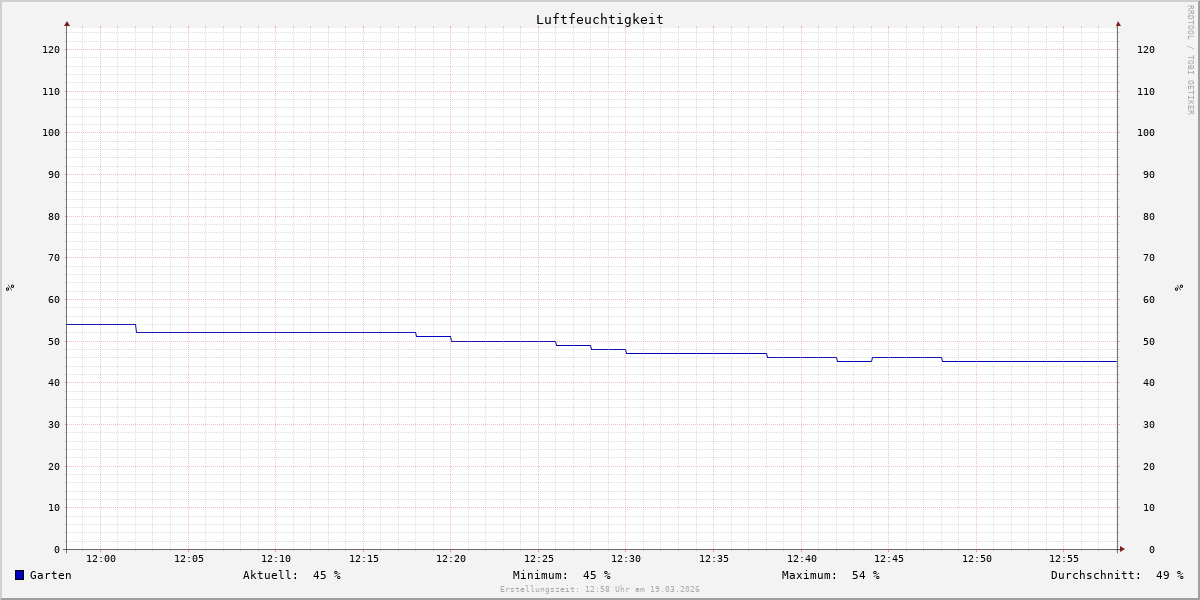Click the Minimum: 45 % value
The width and height of the screenshot is (1200, 600).
(562, 575)
